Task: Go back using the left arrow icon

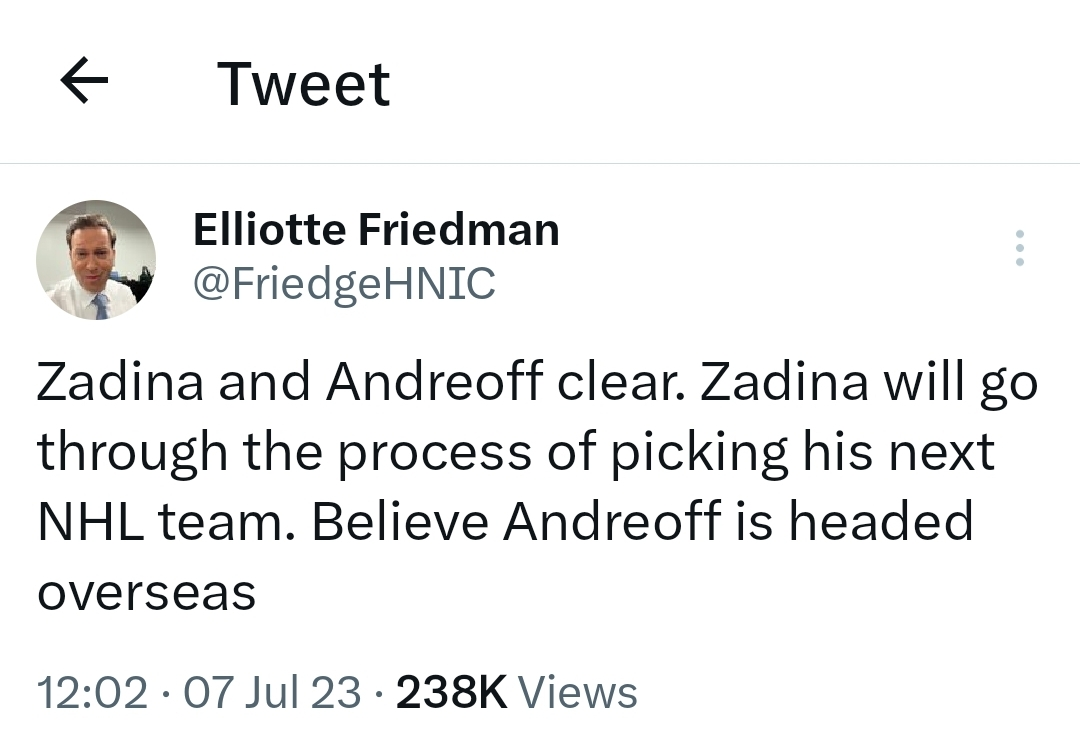Action: (84, 81)
